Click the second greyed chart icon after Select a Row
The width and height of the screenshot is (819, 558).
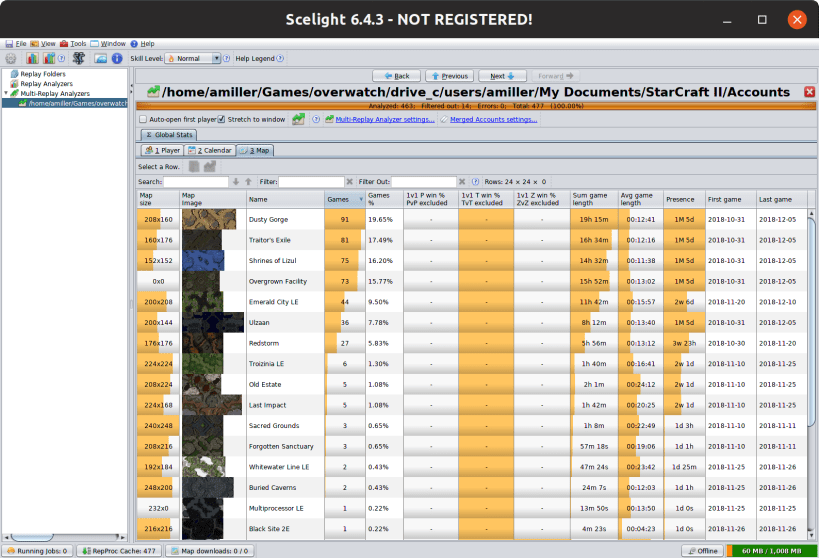(x=210, y=167)
